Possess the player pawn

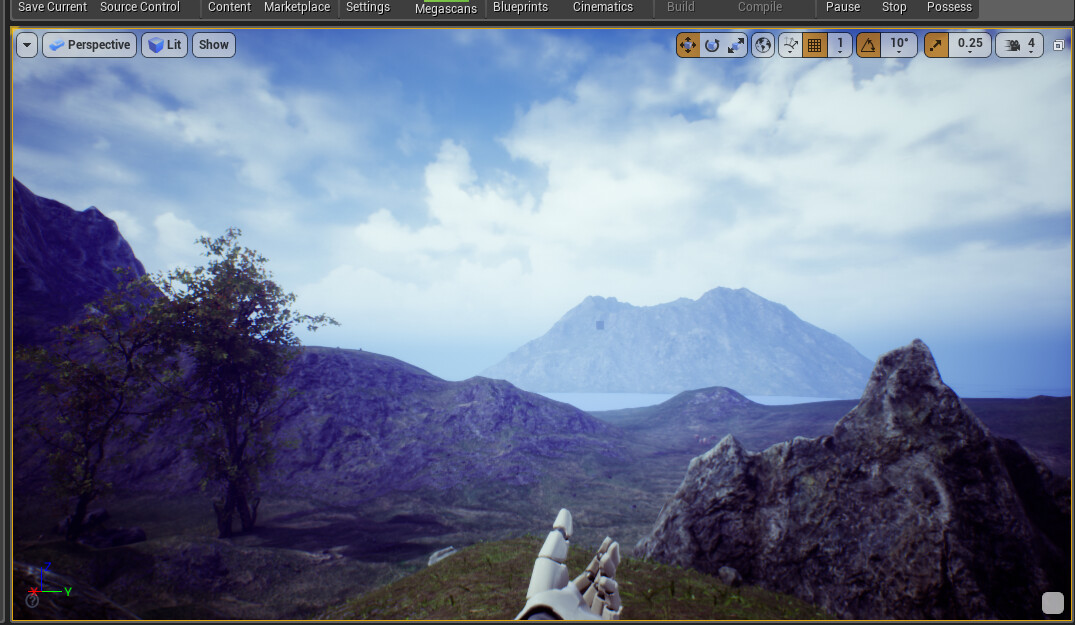pos(949,7)
